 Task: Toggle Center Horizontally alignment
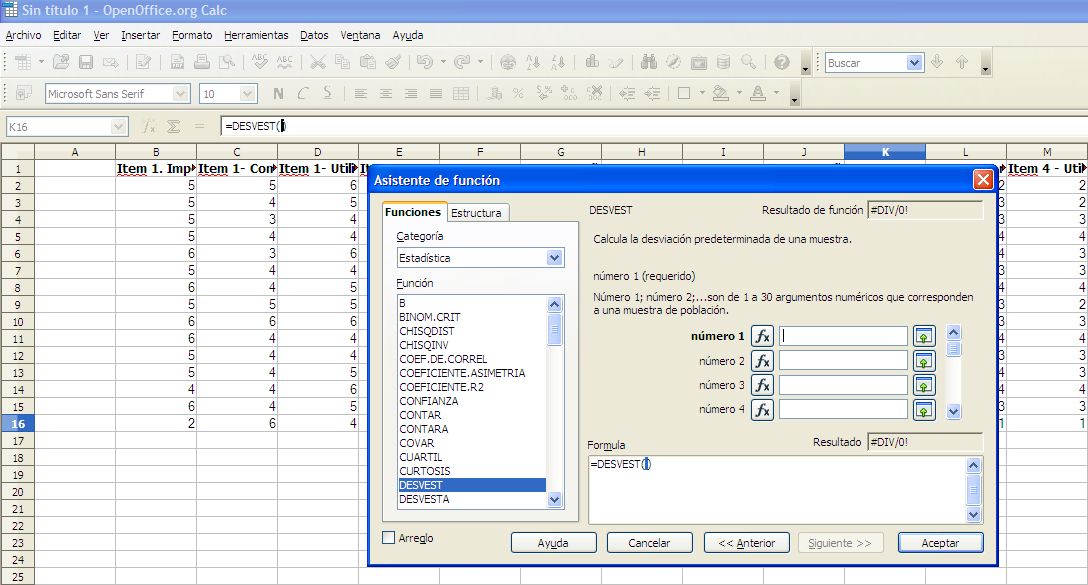click(x=386, y=94)
